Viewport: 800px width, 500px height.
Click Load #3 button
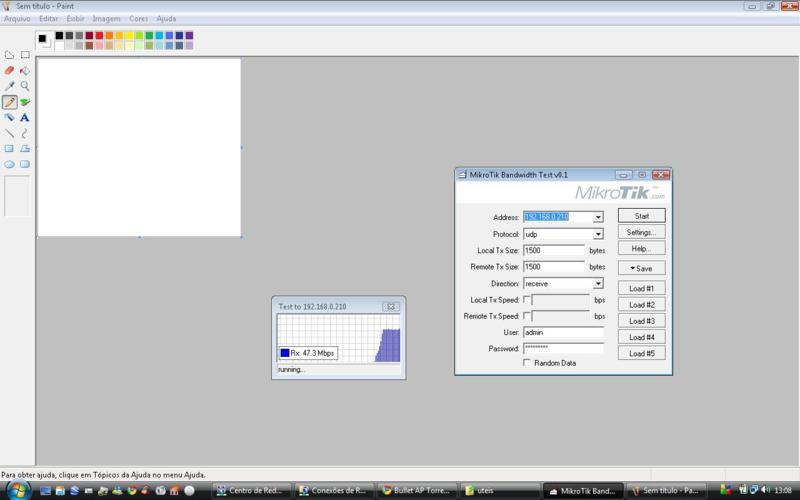(641, 321)
